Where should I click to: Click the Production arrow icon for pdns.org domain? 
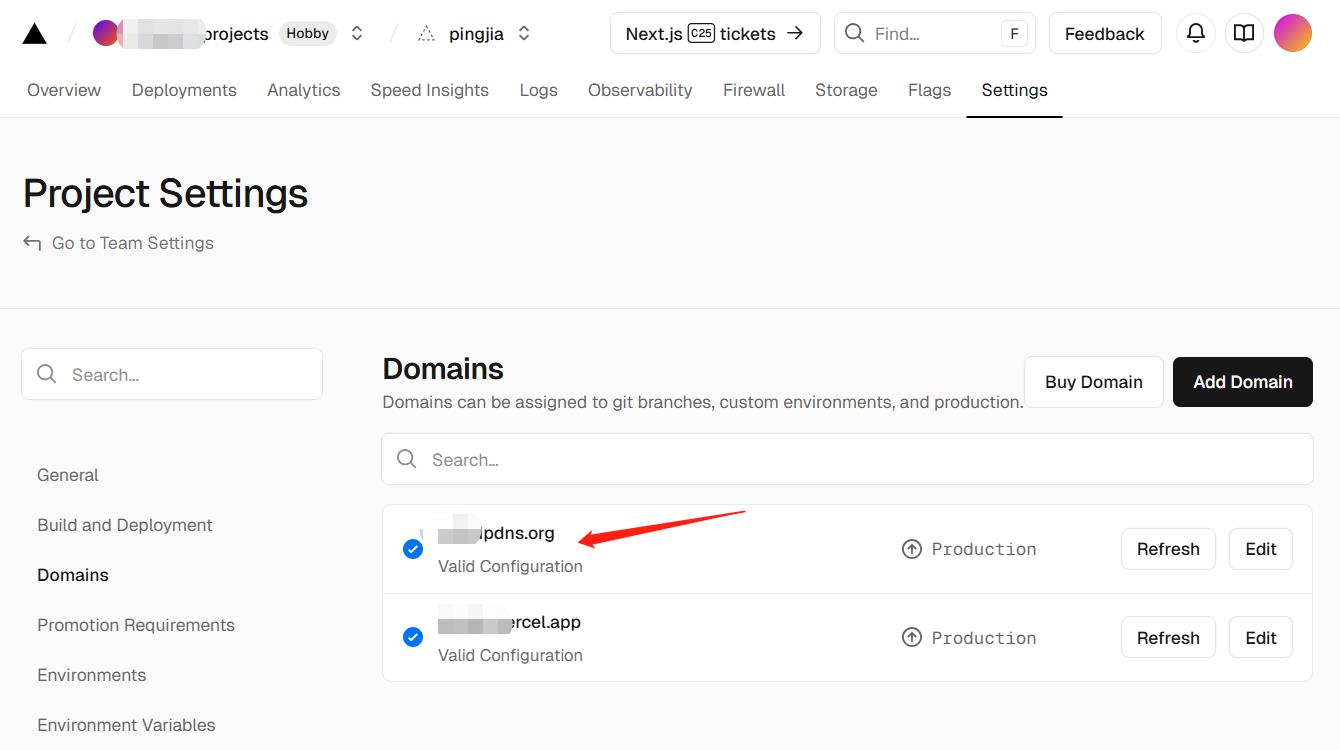point(911,549)
